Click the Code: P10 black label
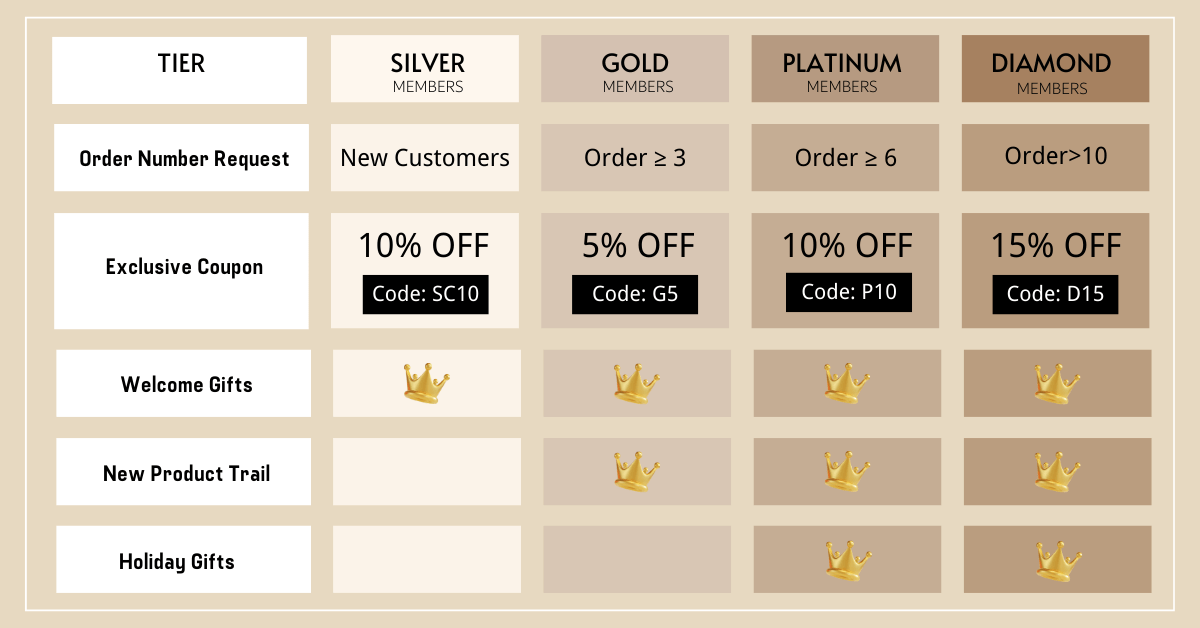The height and width of the screenshot is (628, 1200). pyautogui.click(x=849, y=292)
